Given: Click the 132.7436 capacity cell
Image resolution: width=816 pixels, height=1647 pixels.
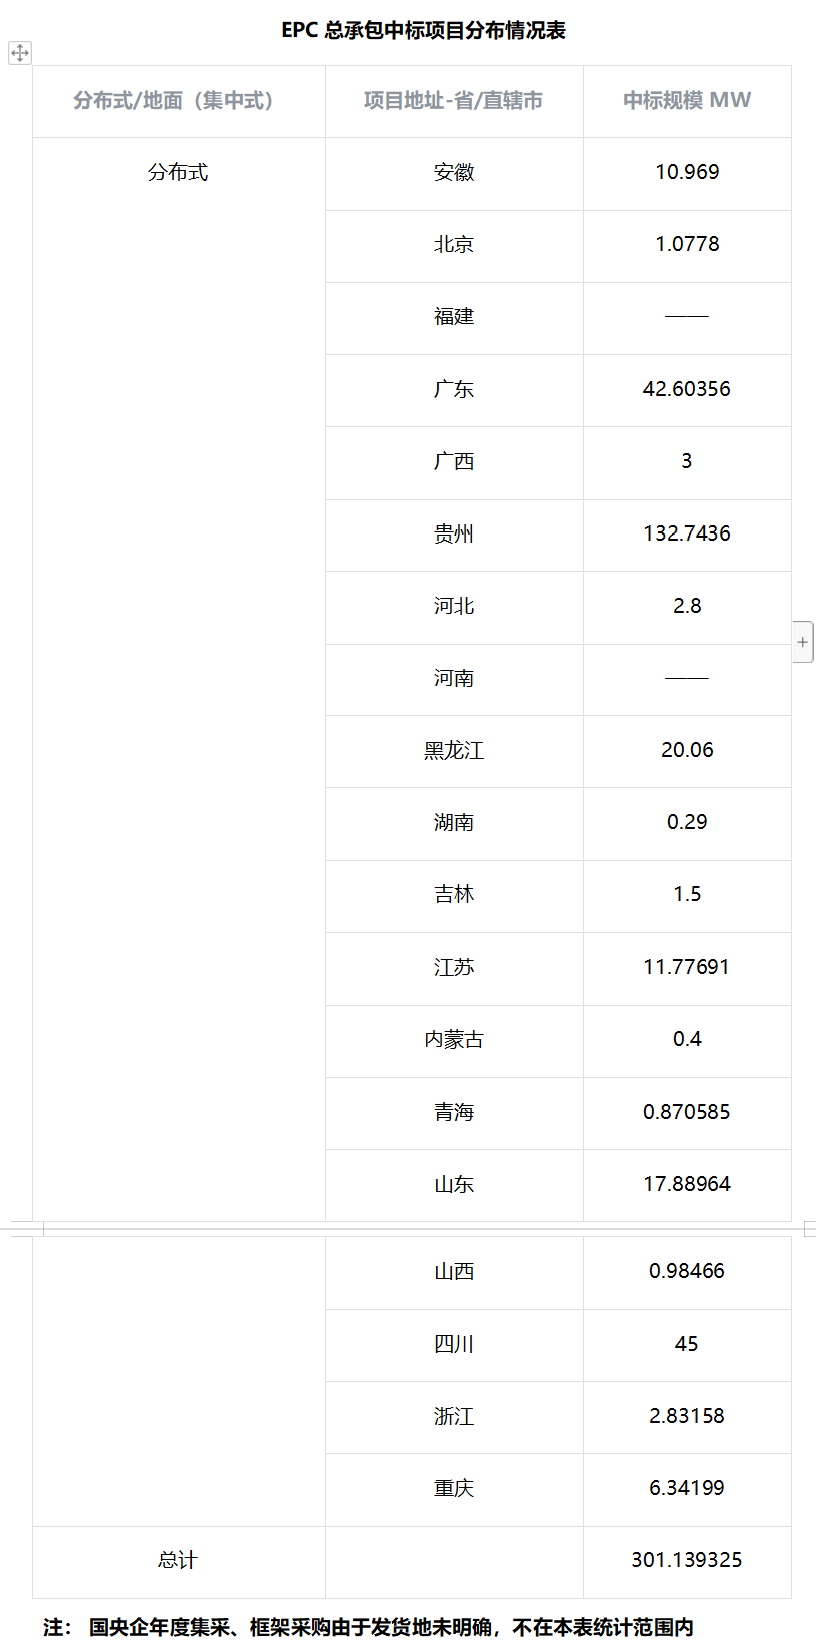Looking at the screenshot, I should [x=687, y=534].
